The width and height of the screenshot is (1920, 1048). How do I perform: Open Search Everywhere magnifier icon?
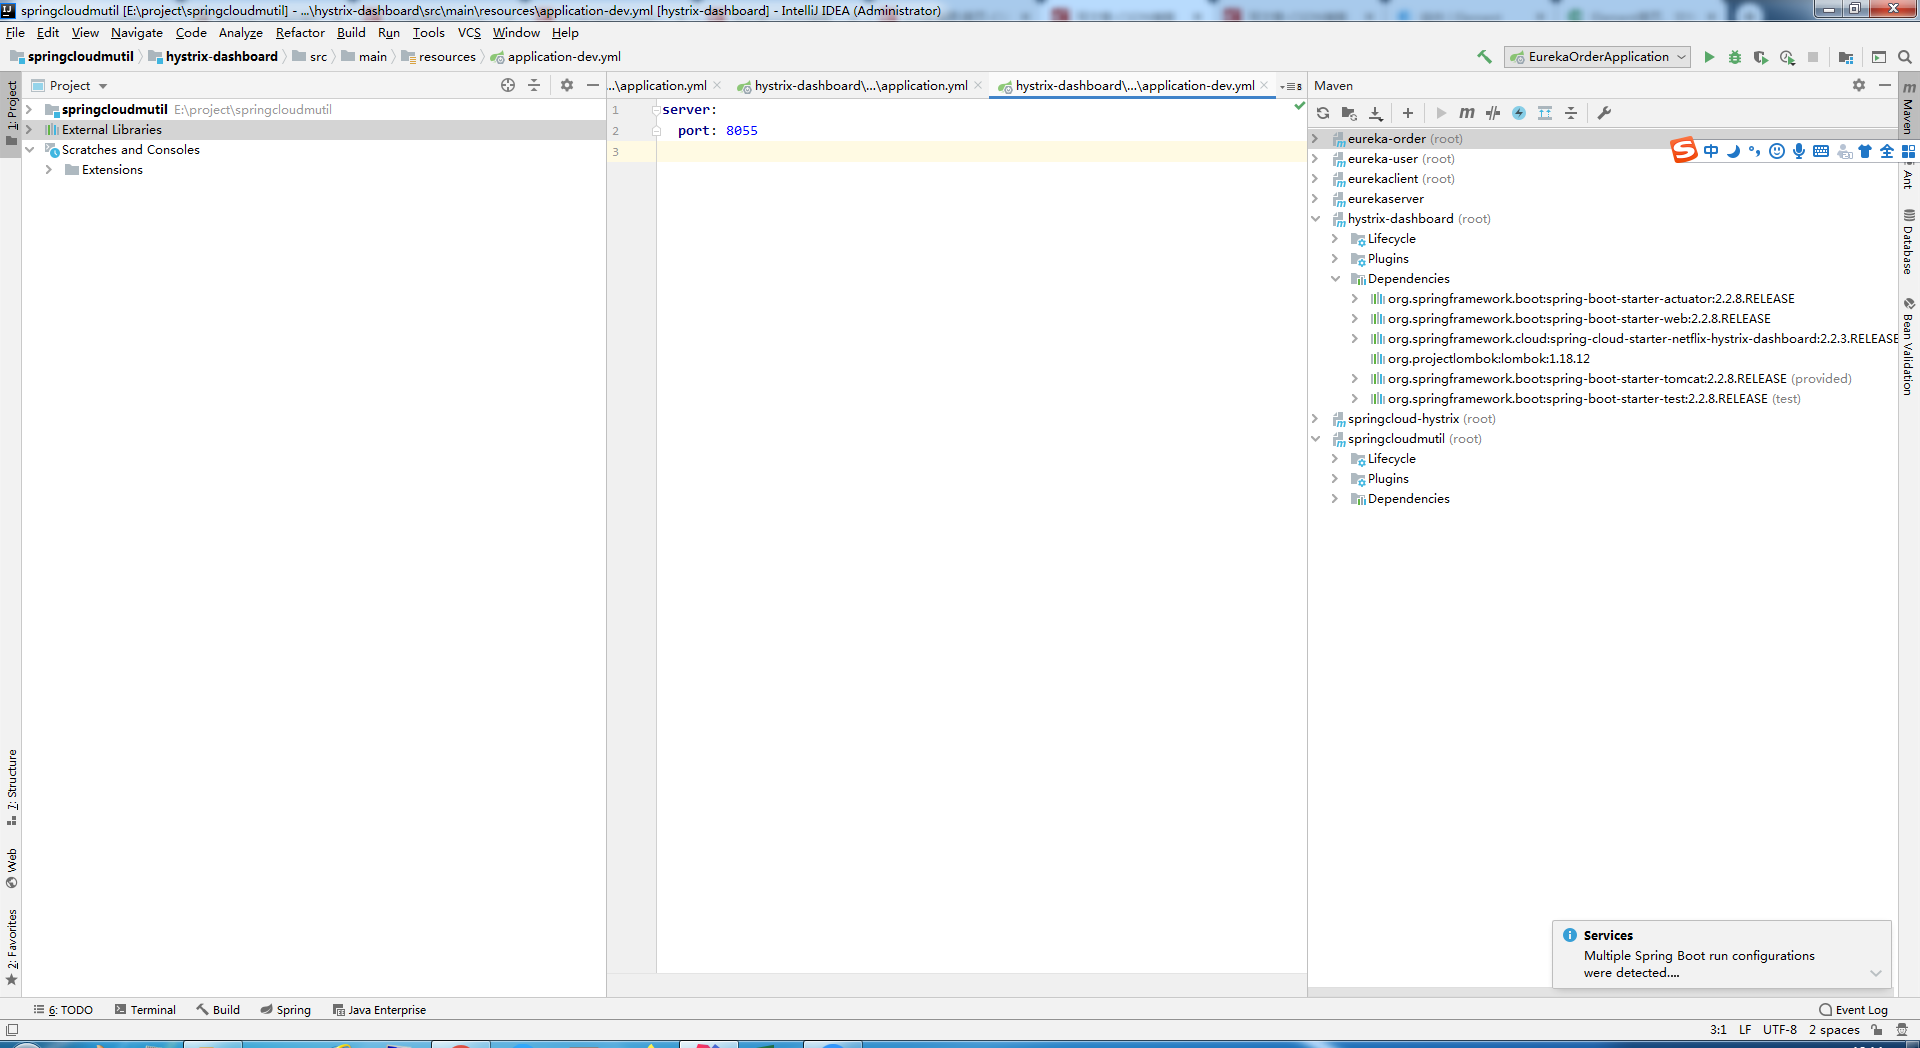click(1905, 57)
